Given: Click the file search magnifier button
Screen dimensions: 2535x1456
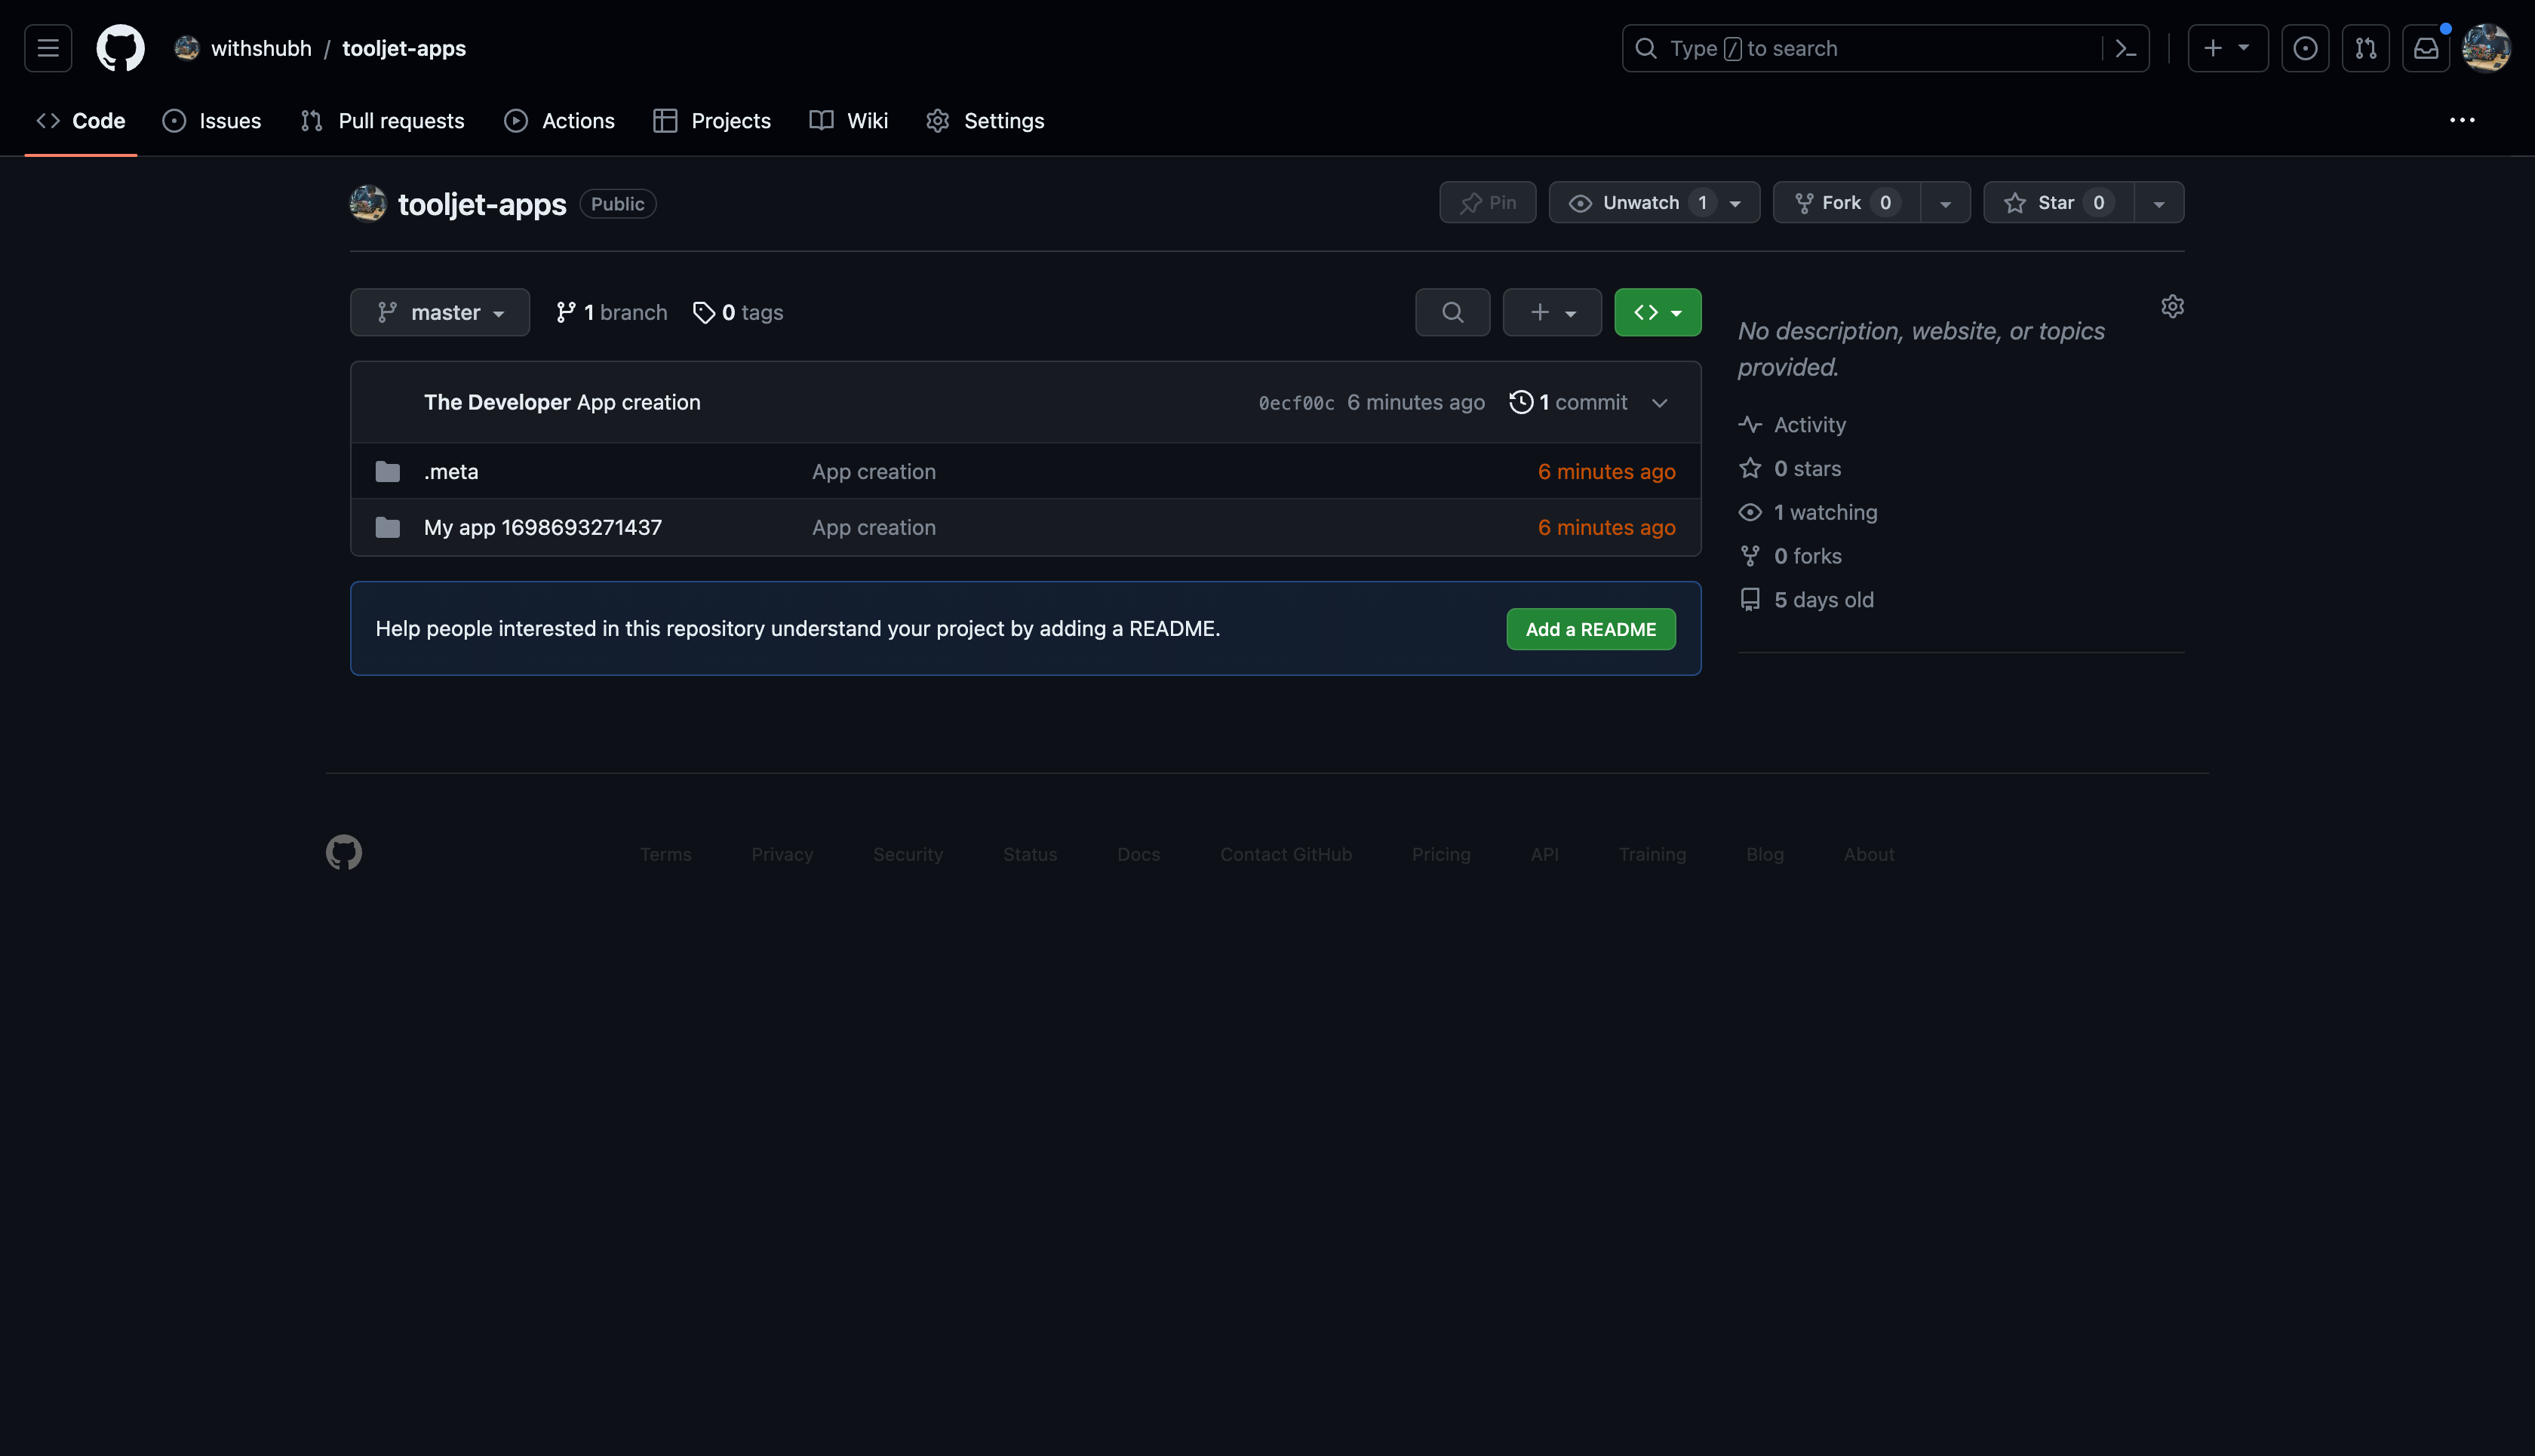Looking at the screenshot, I should click(1452, 312).
